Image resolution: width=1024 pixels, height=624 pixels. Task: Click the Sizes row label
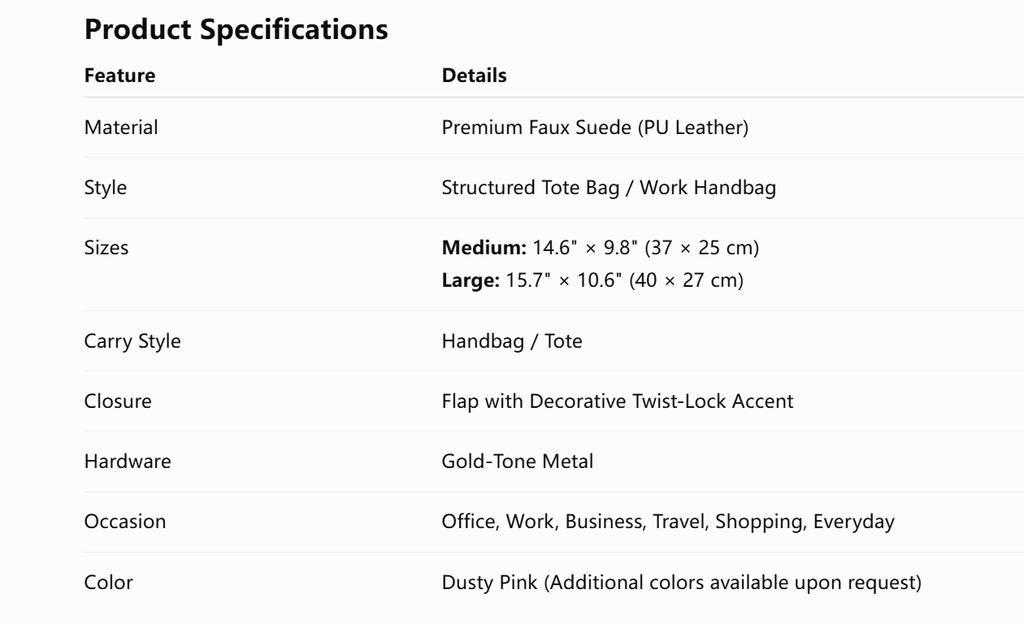pyautogui.click(x=106, y=248)
